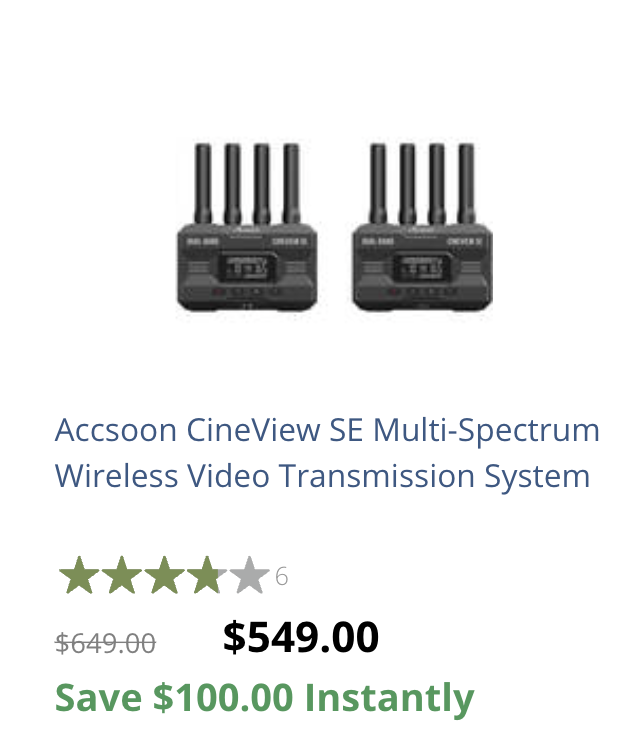Click the display screen on the left unit
Screen dimensions: 632x738
point(247,267)
